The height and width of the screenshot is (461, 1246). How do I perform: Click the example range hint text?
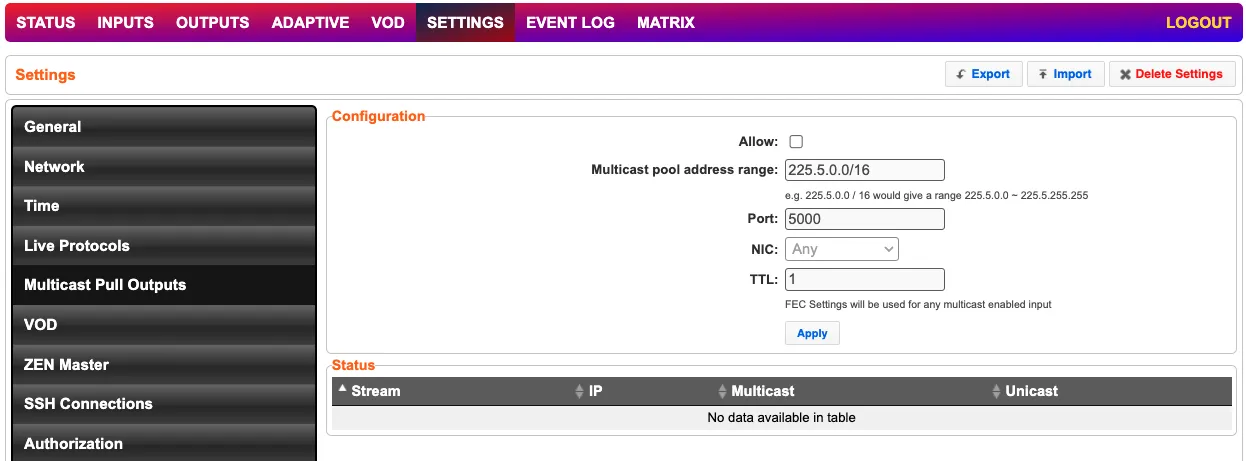(936, 196)
